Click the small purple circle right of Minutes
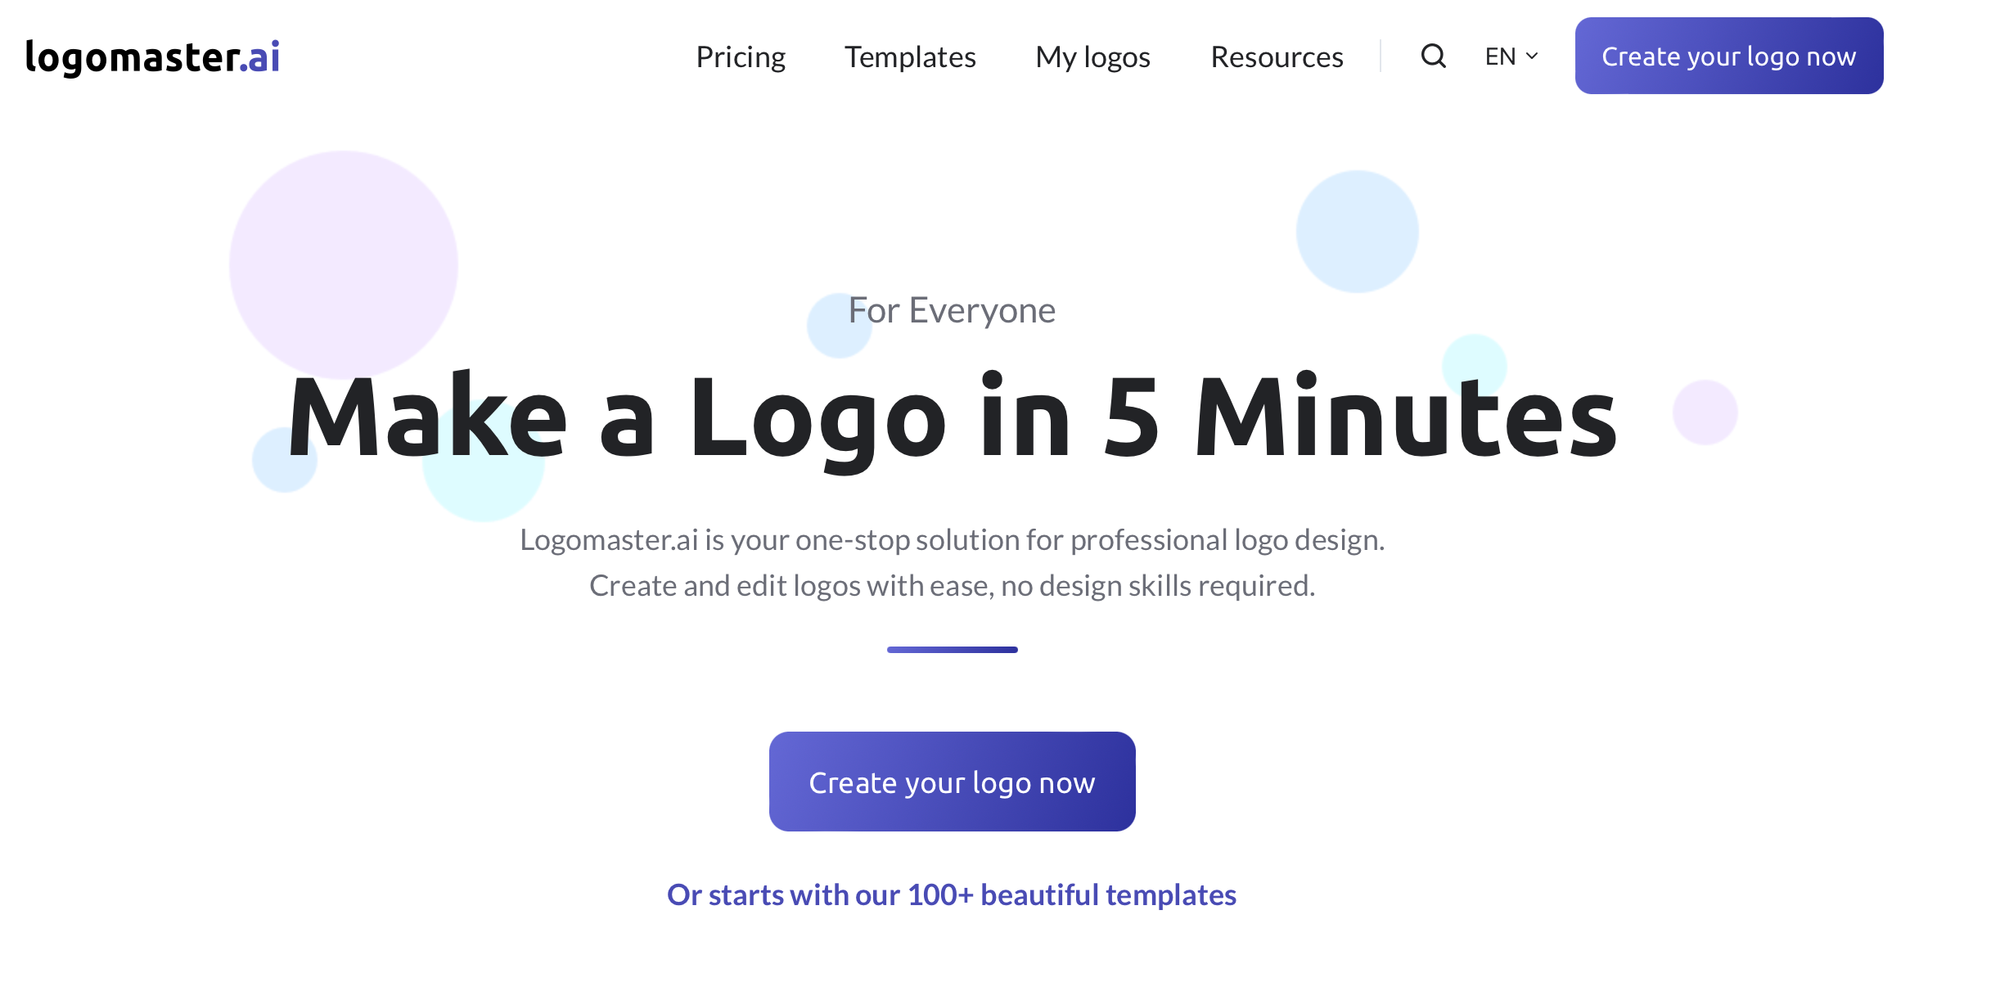The width and height of the screenshot is (2000, 1005). coord(1705,412)
